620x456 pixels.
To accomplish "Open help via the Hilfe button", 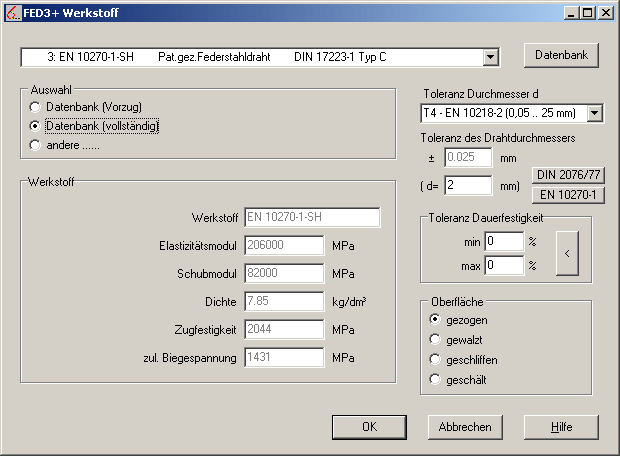I will 561,426.
